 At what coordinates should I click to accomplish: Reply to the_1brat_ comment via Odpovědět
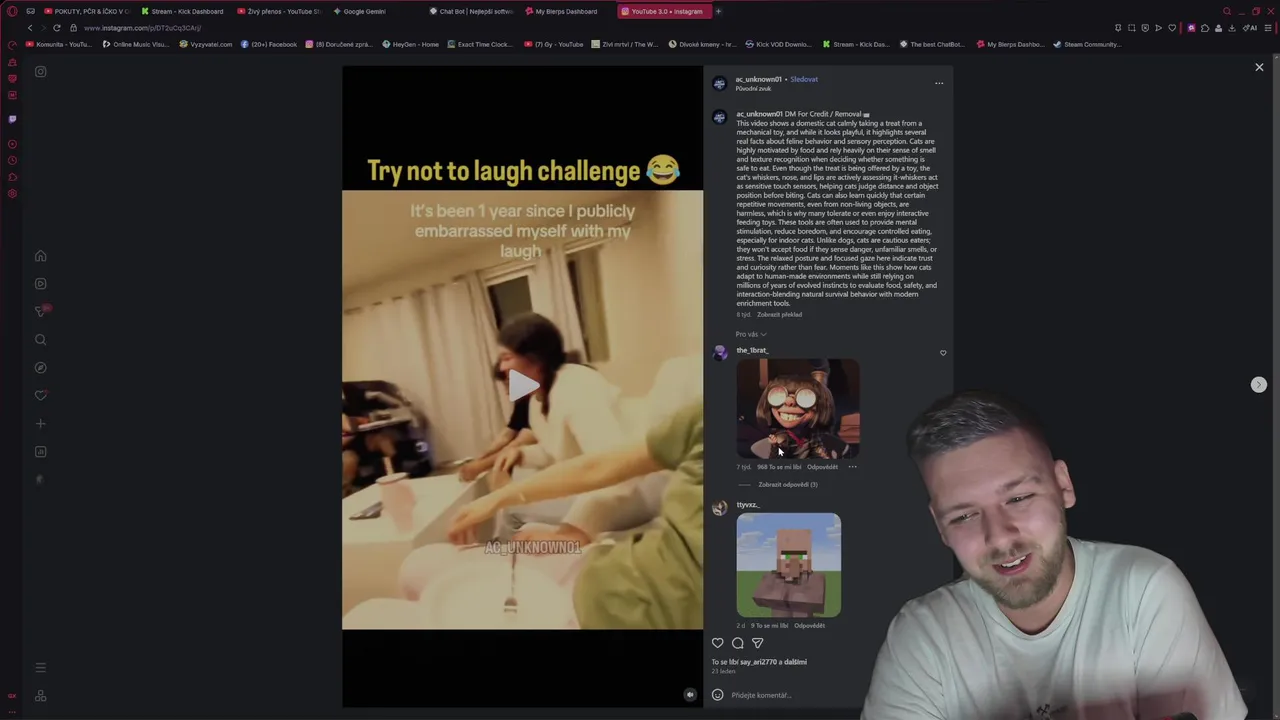[822, 467]
